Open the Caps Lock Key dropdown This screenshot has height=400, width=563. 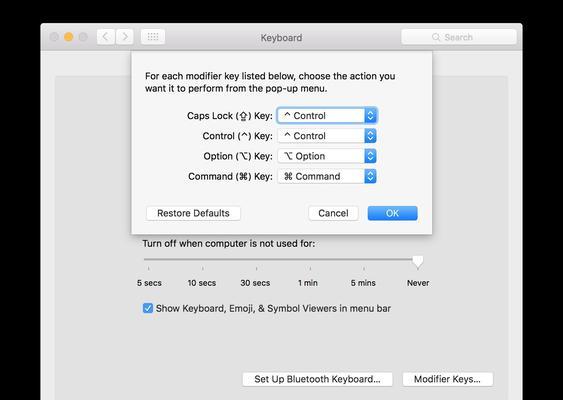[327, 116]
